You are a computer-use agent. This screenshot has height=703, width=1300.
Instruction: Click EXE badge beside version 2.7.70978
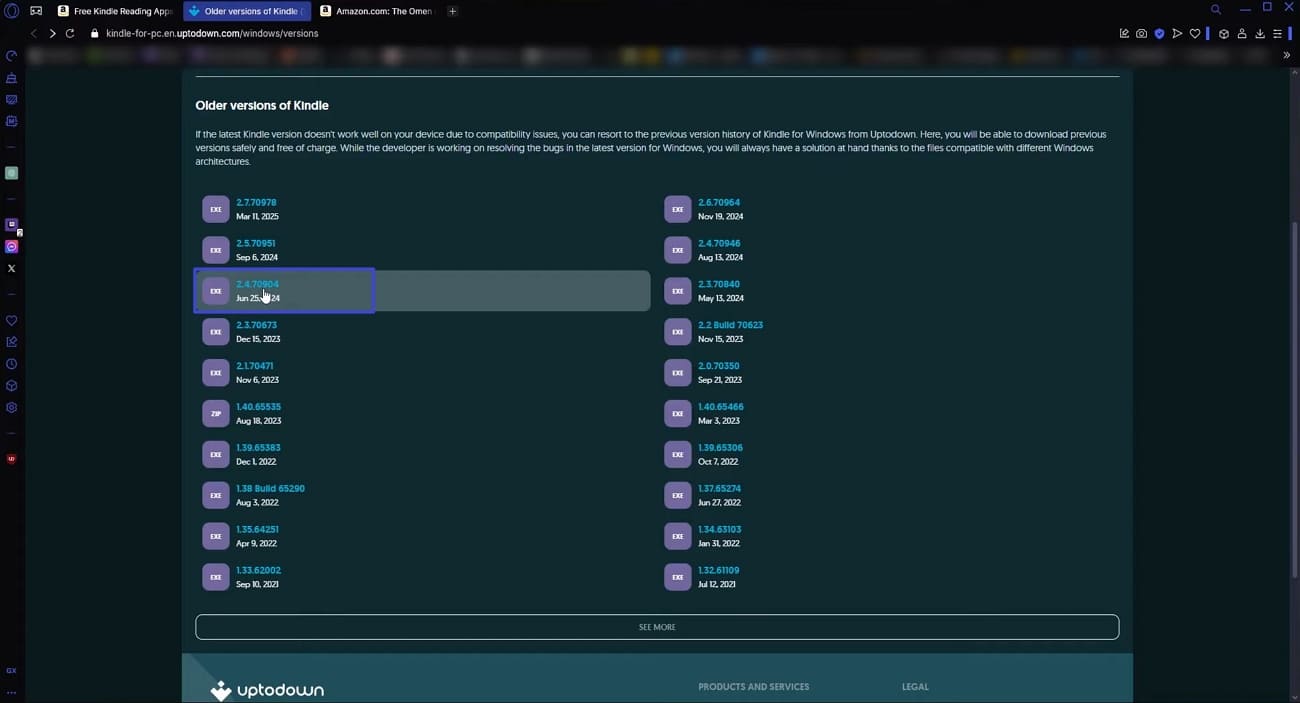(x=216, y=209)
